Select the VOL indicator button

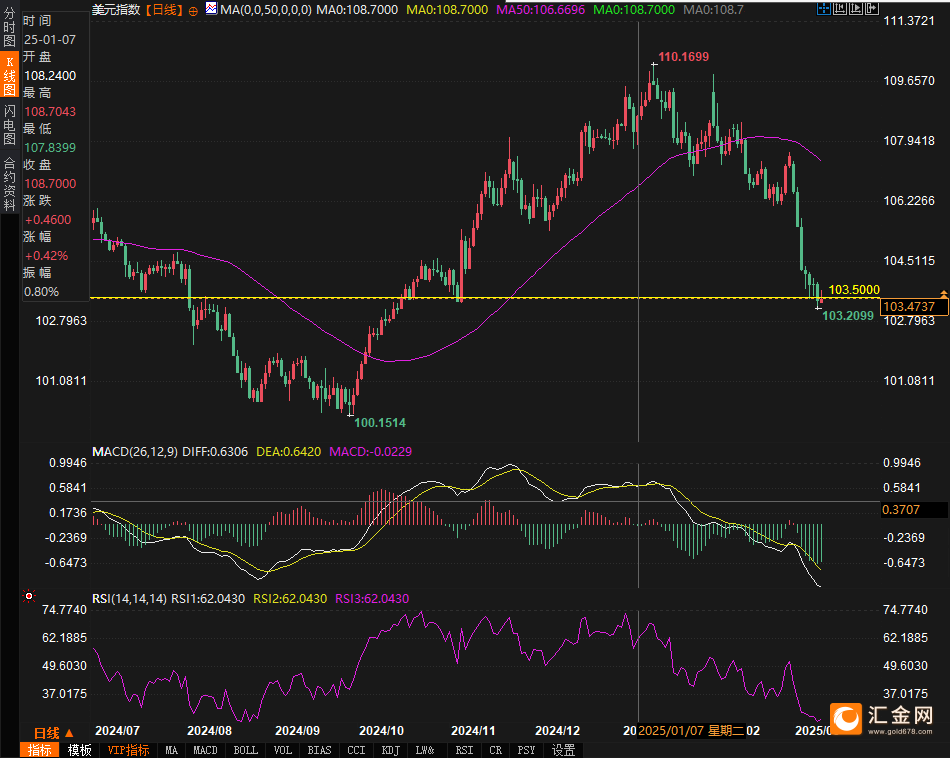[283, 750]
